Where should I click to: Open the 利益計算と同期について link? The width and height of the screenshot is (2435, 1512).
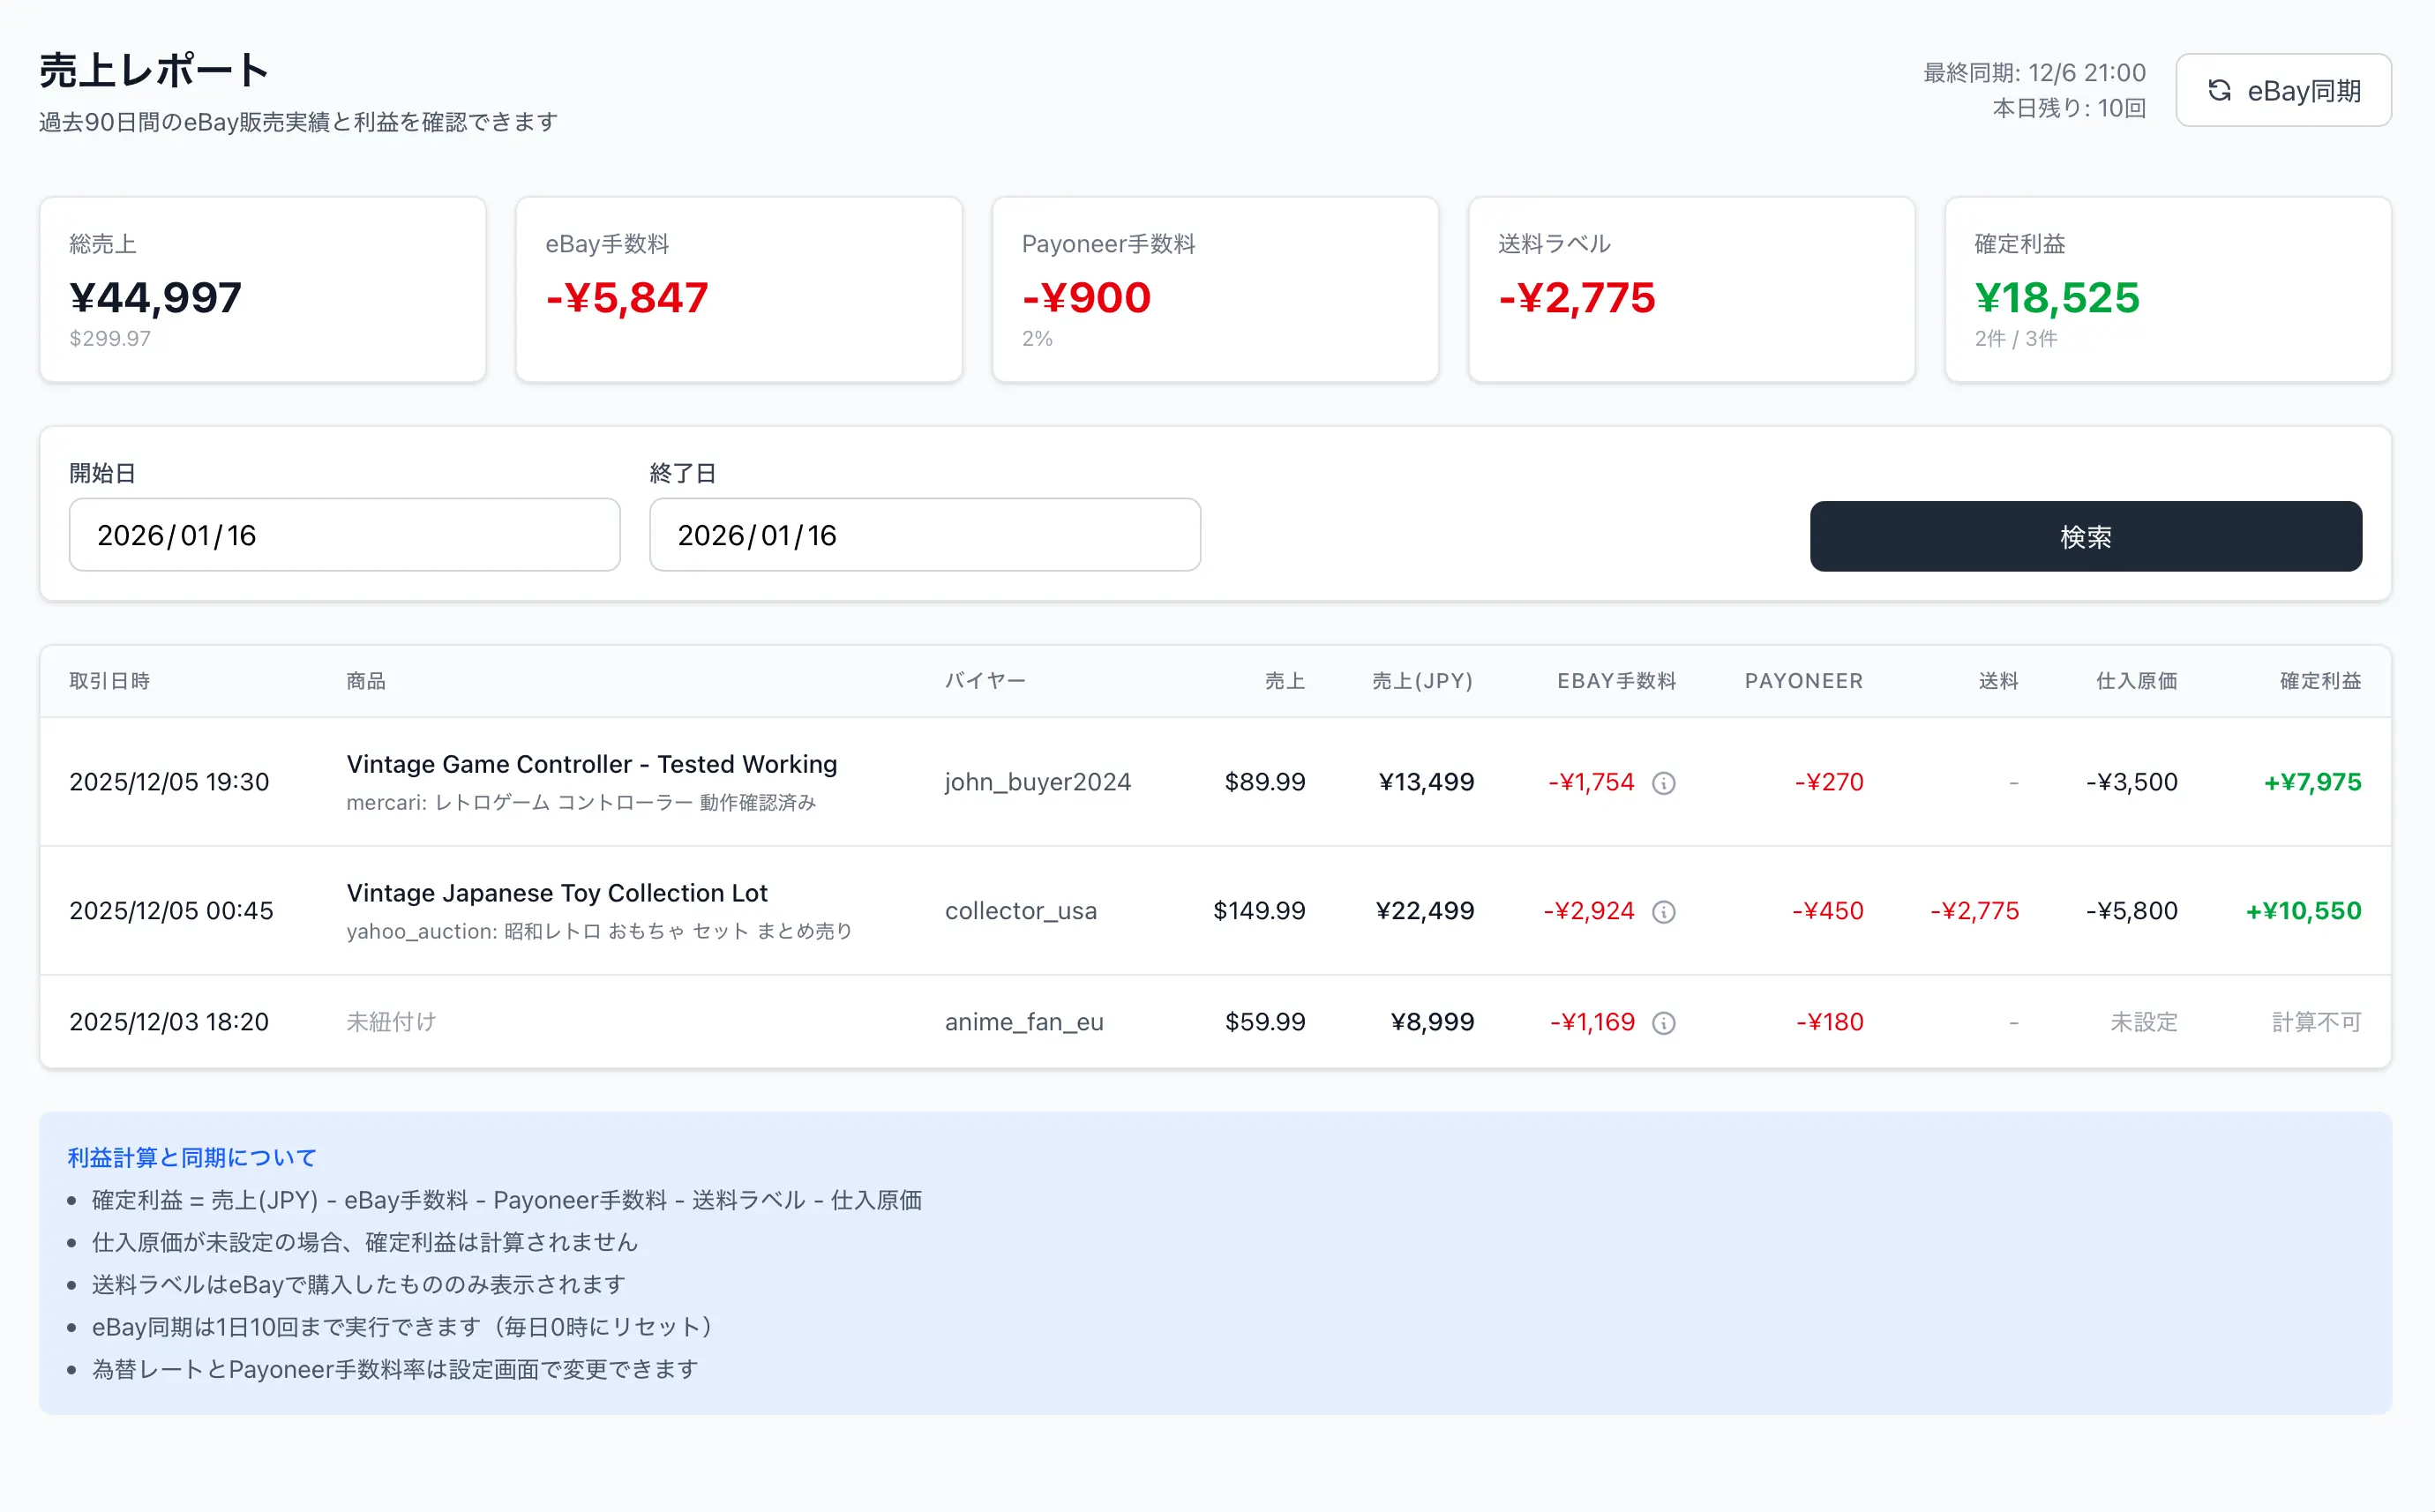(x=189, y=1156)
